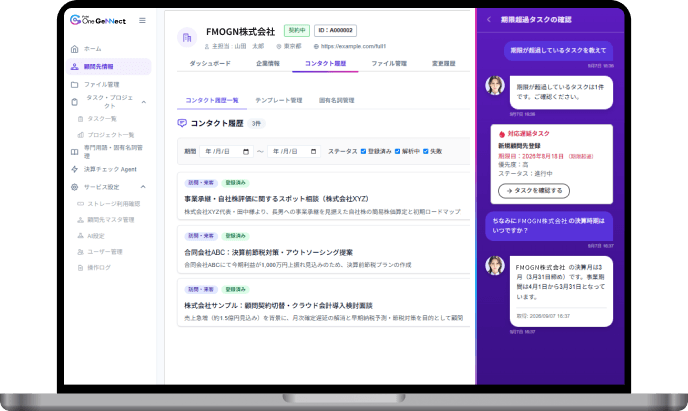Open the ファイル管理 tab
The height and width of the screenshot is (411, 688).
coord(389,64)
